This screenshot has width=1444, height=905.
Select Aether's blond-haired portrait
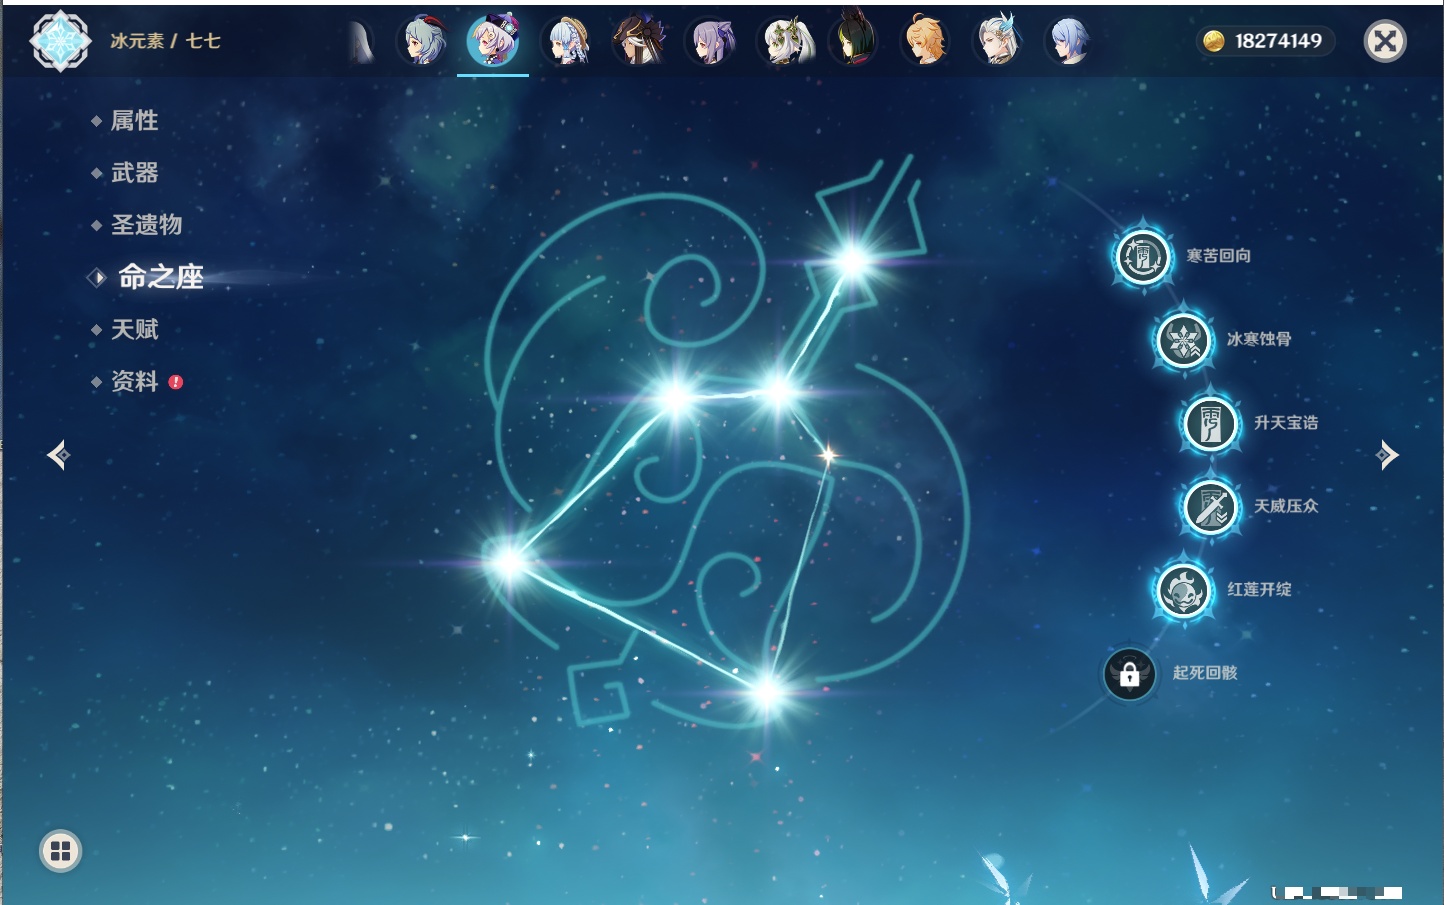927,41
